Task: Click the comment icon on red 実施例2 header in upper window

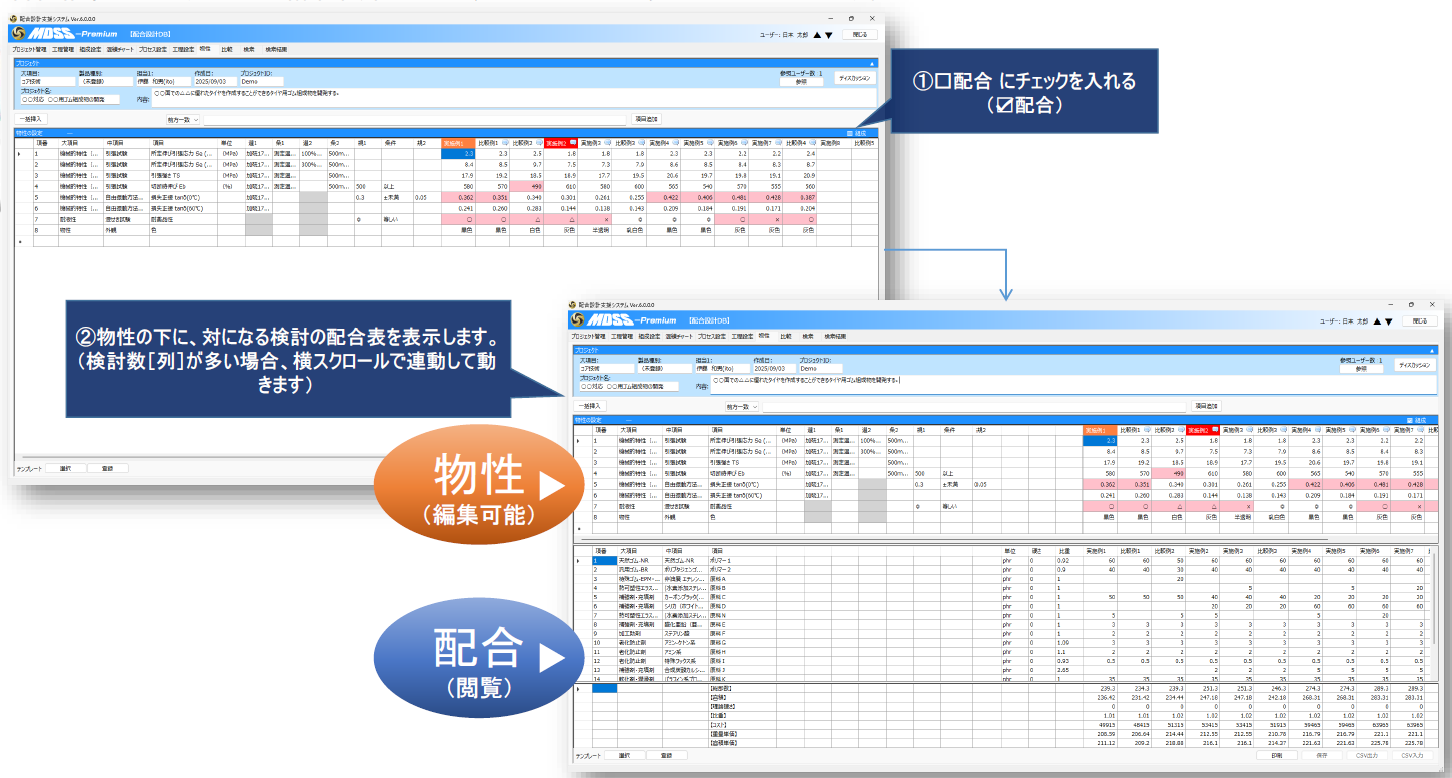Action: click(574, 143)
